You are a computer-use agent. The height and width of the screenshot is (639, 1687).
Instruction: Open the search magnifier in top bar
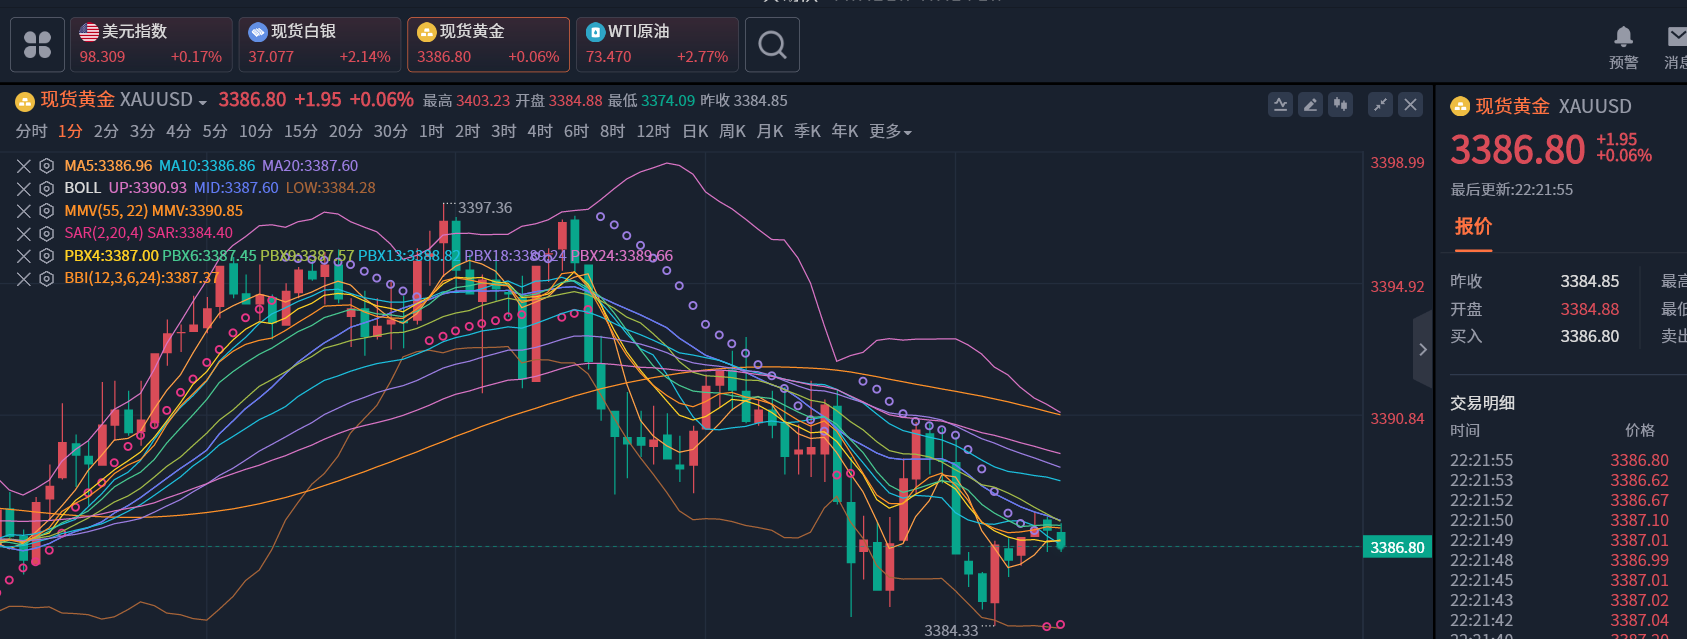(x=772, y=45)
